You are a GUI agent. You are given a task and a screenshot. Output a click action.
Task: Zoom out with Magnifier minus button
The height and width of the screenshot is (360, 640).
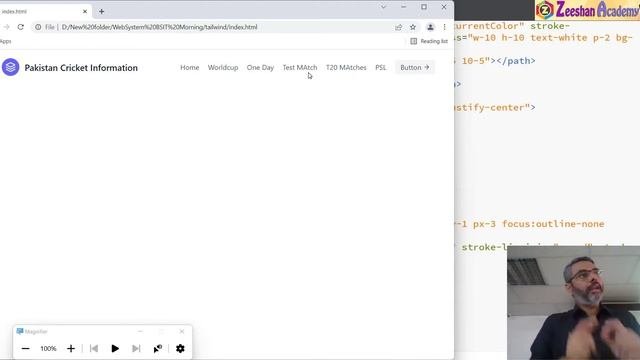pyautogui.click(x=25, y=349)
